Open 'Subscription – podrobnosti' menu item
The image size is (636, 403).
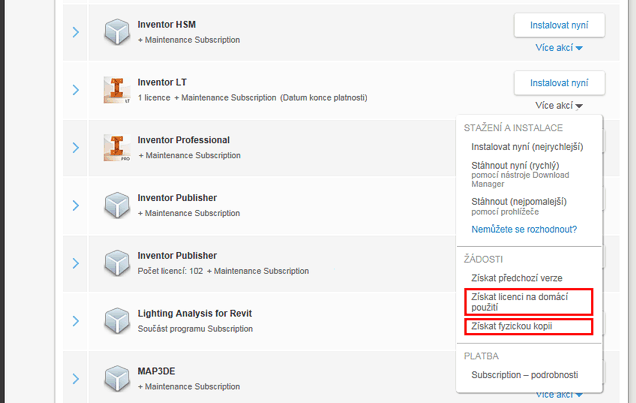click(524, 375)
